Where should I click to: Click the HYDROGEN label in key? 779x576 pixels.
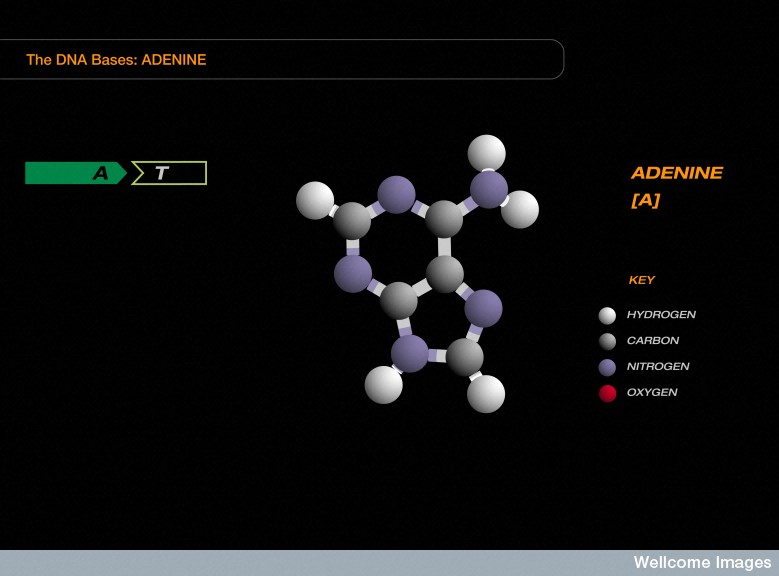click(x=661, y=315)
